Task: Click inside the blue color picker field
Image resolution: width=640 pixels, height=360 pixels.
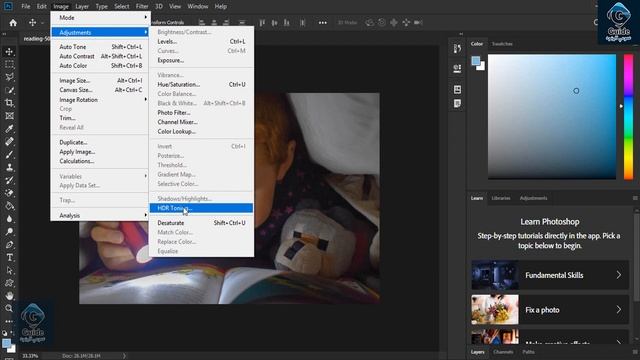Action: (552, 117)
